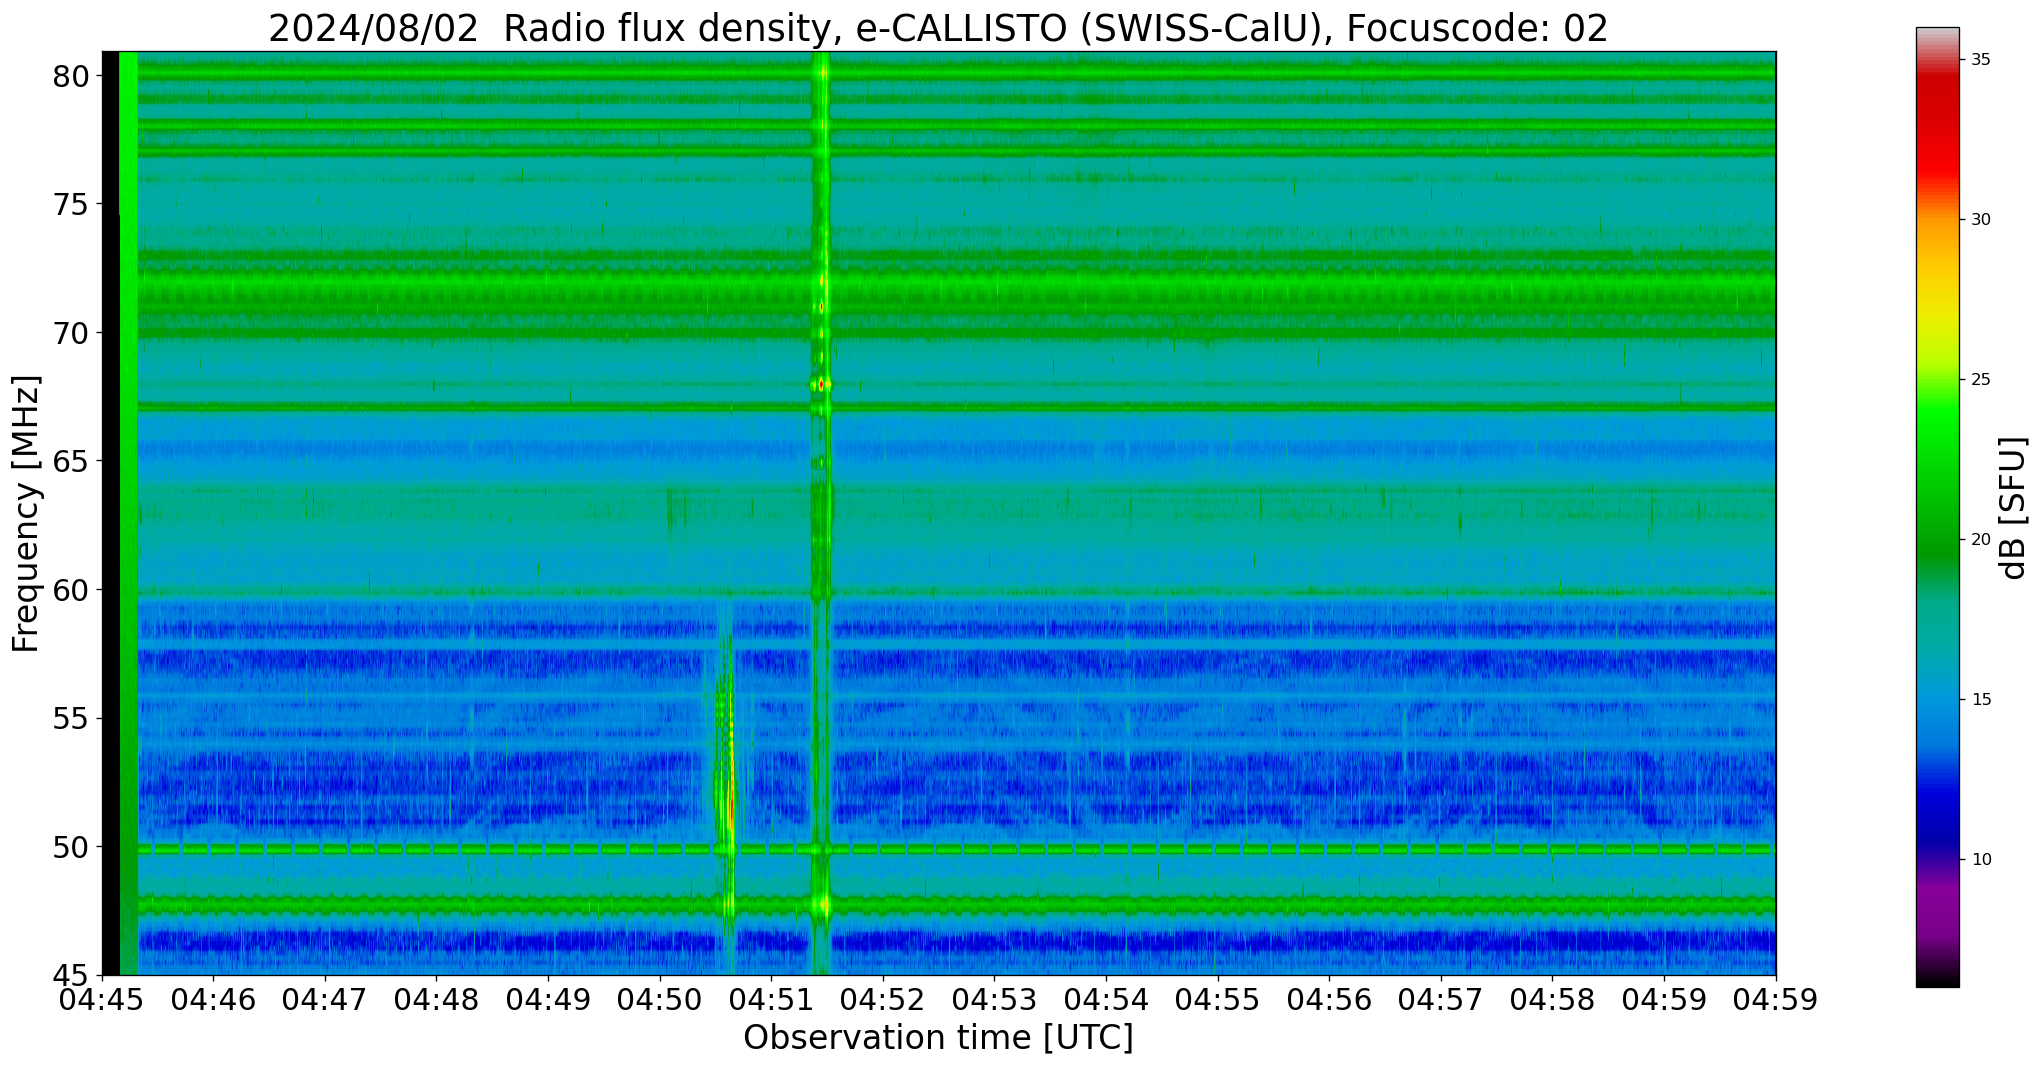Click the red burst peak near 68 MHz
Image resolution: width=2043 pixels, height=1067 pixels.
(x=821, y=384)
